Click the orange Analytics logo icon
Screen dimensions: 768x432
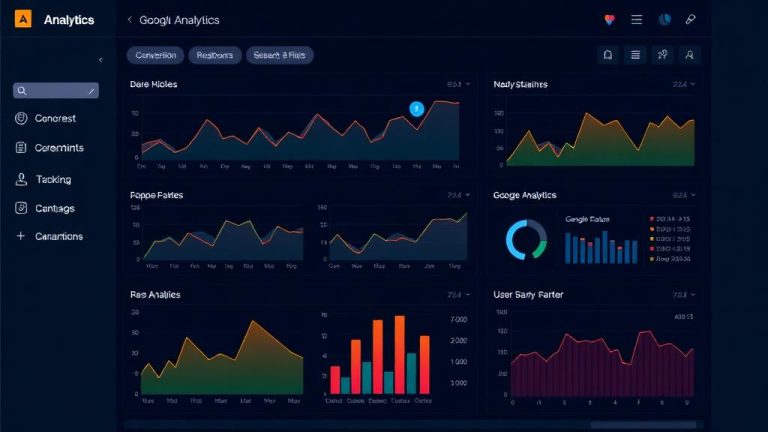point(23,19)
